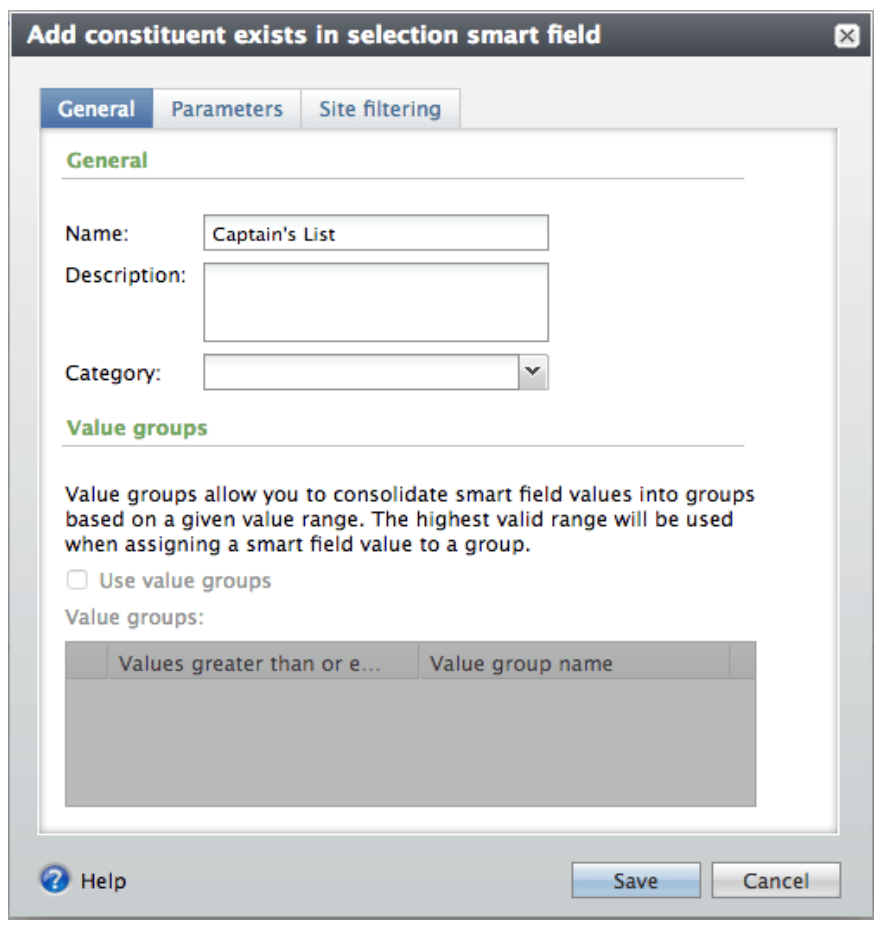Viewport: 890px width, 936px height.
Task: Expand the Category dropdown arrow
Action: point(533,372)
